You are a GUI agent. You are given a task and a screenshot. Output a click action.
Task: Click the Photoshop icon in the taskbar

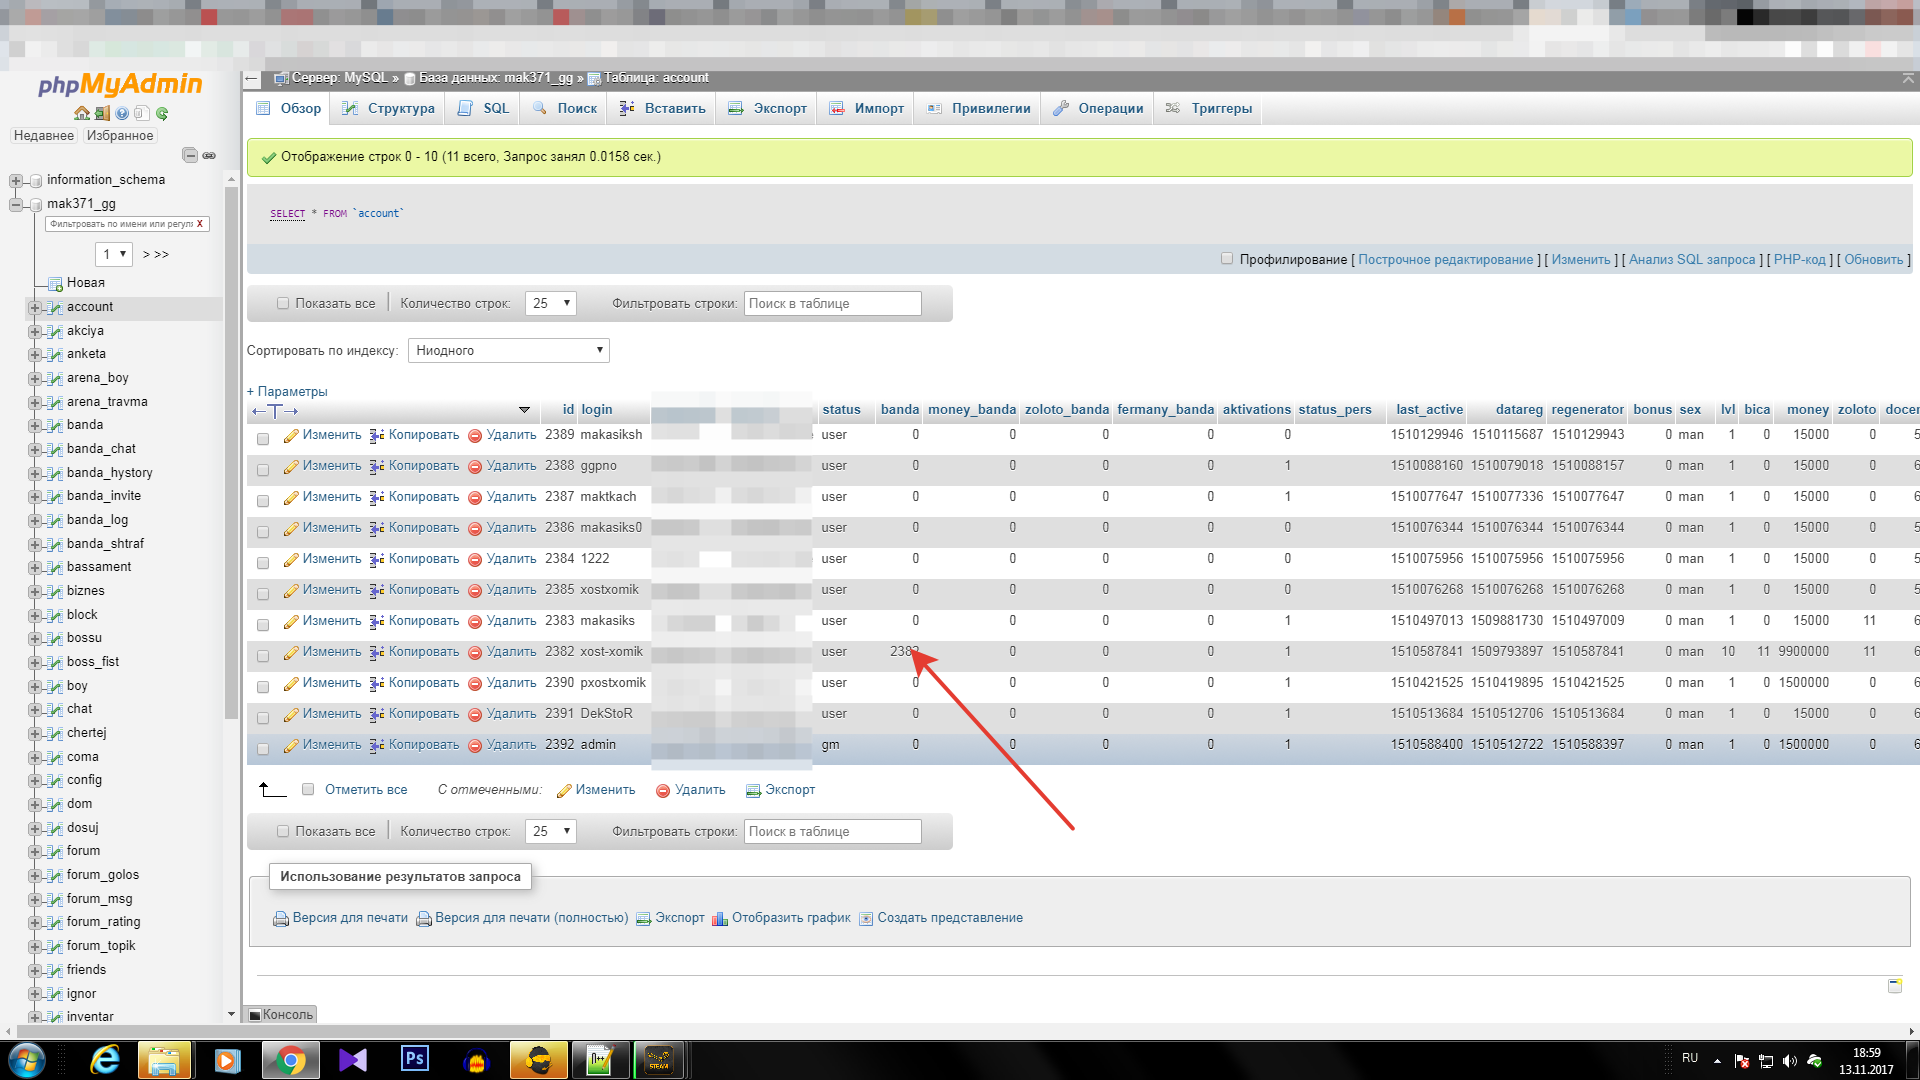pos(414,1059)
